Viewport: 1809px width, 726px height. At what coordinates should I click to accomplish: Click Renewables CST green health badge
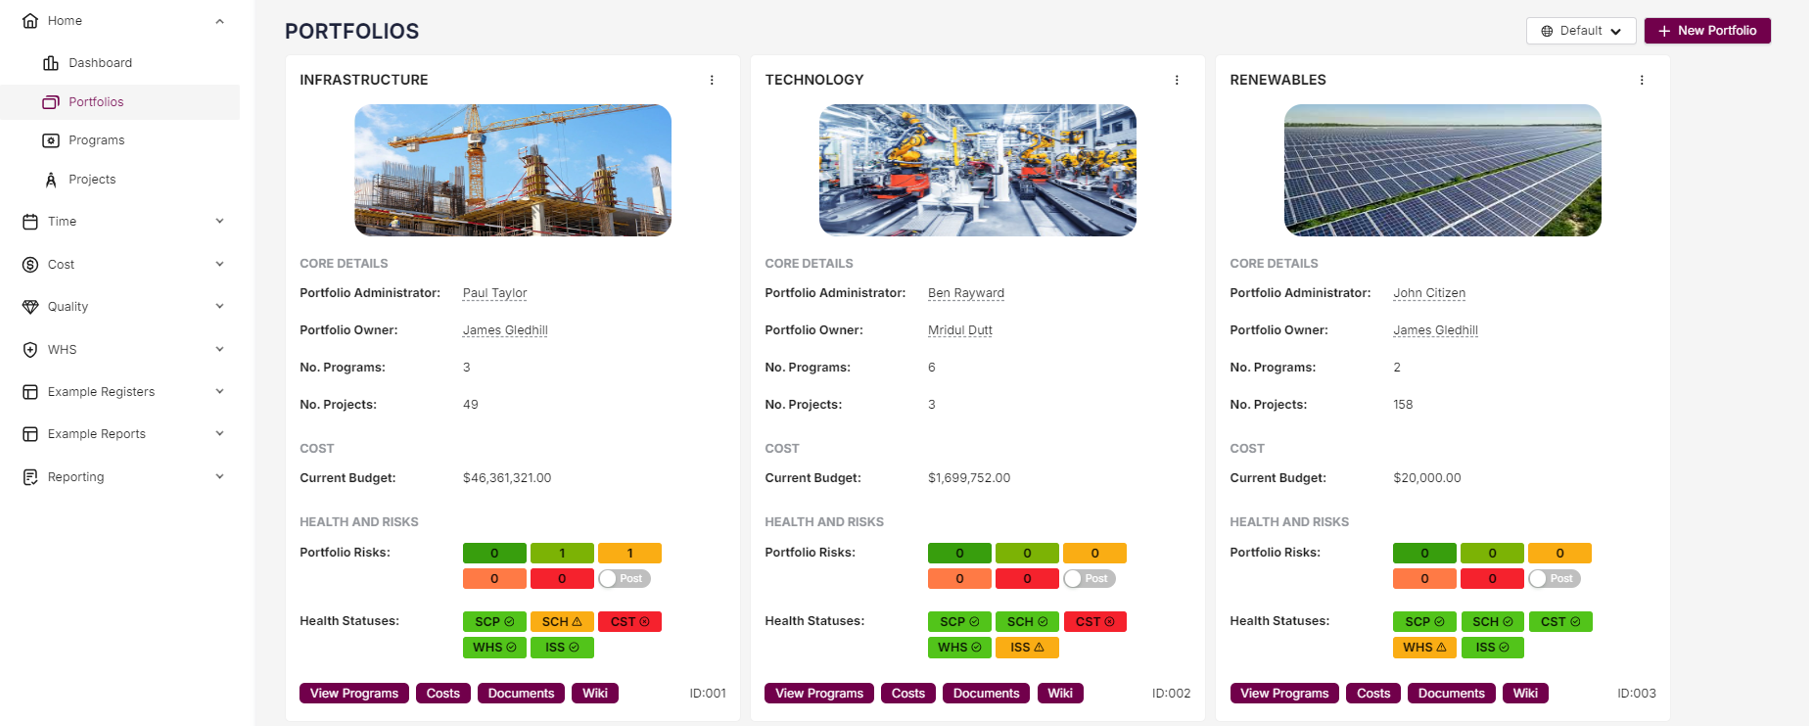click(x=1560, y=622)
